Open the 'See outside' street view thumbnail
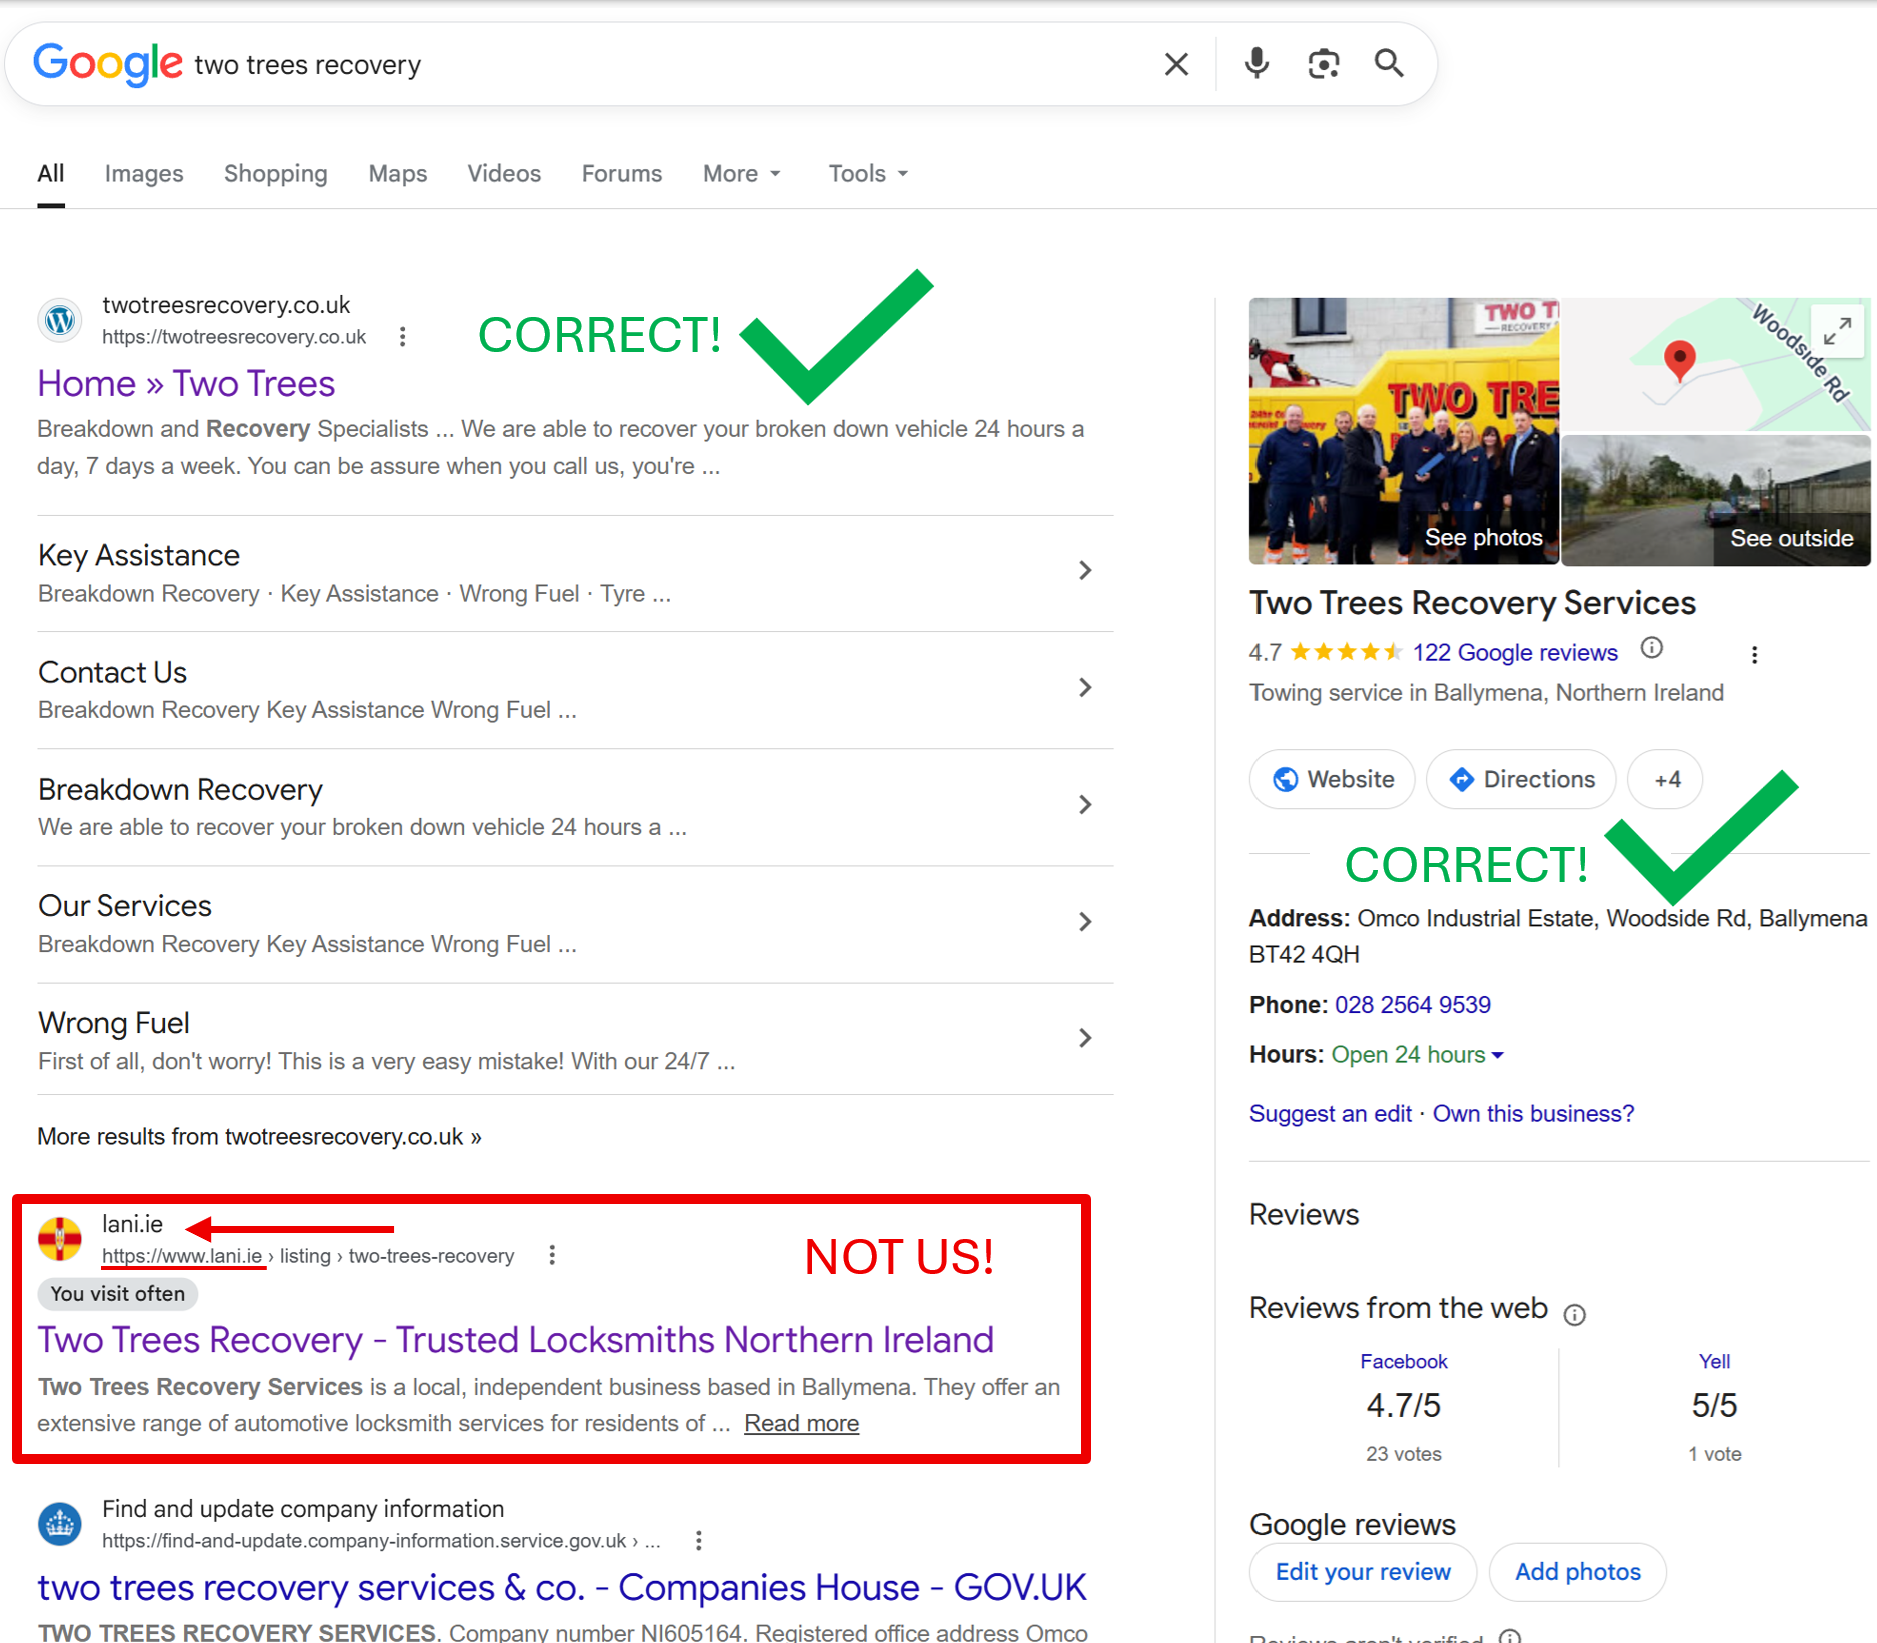The width and height of the screenshot is (1877, 1643). coord(1716,500)
